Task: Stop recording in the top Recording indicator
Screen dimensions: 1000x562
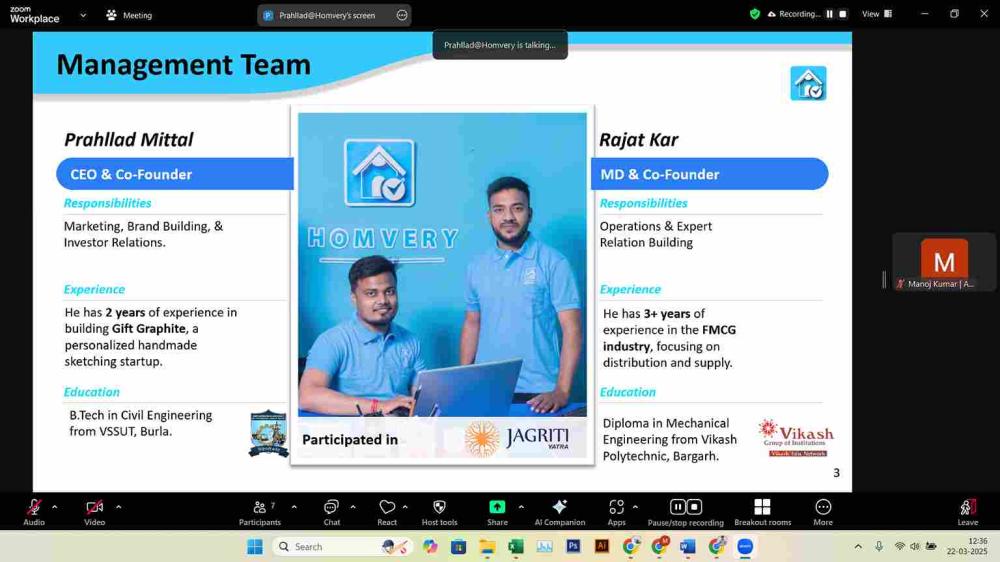Action: [x=842, y=14]
